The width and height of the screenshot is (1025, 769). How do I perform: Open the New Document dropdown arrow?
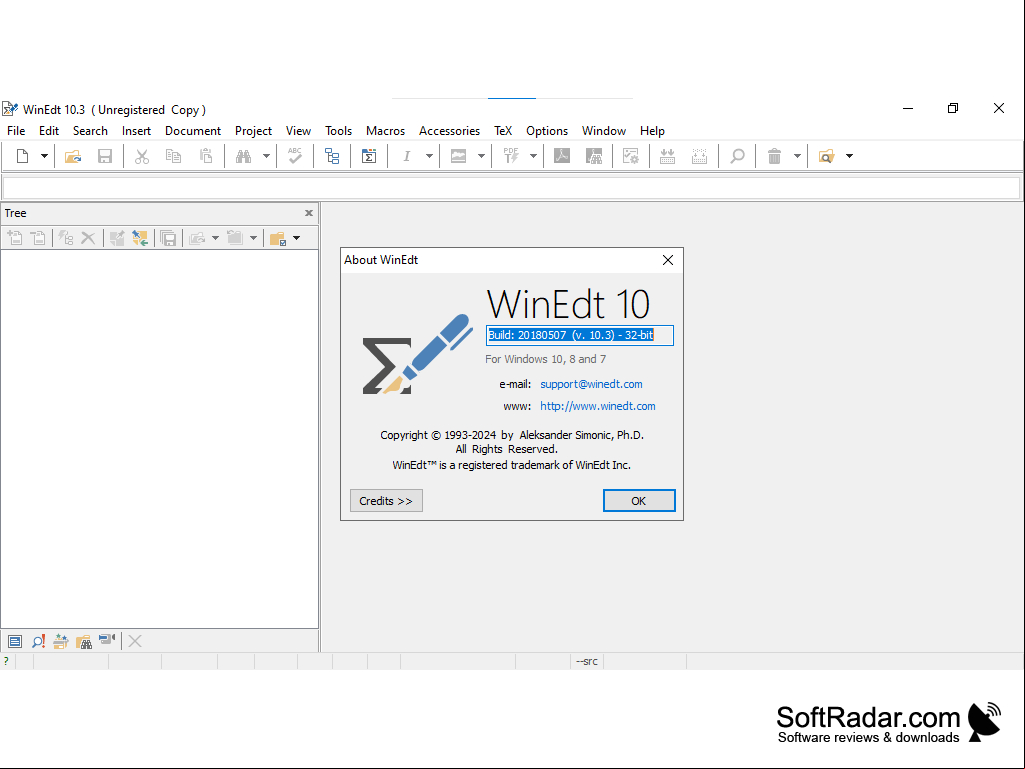44,156
